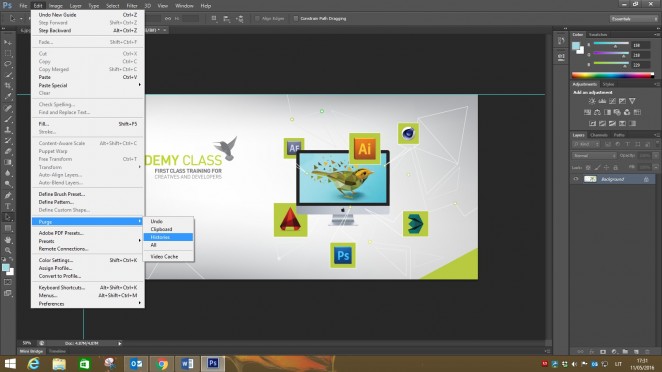Toggle Constrain Path Dragging checkbox

click(296, 19)
